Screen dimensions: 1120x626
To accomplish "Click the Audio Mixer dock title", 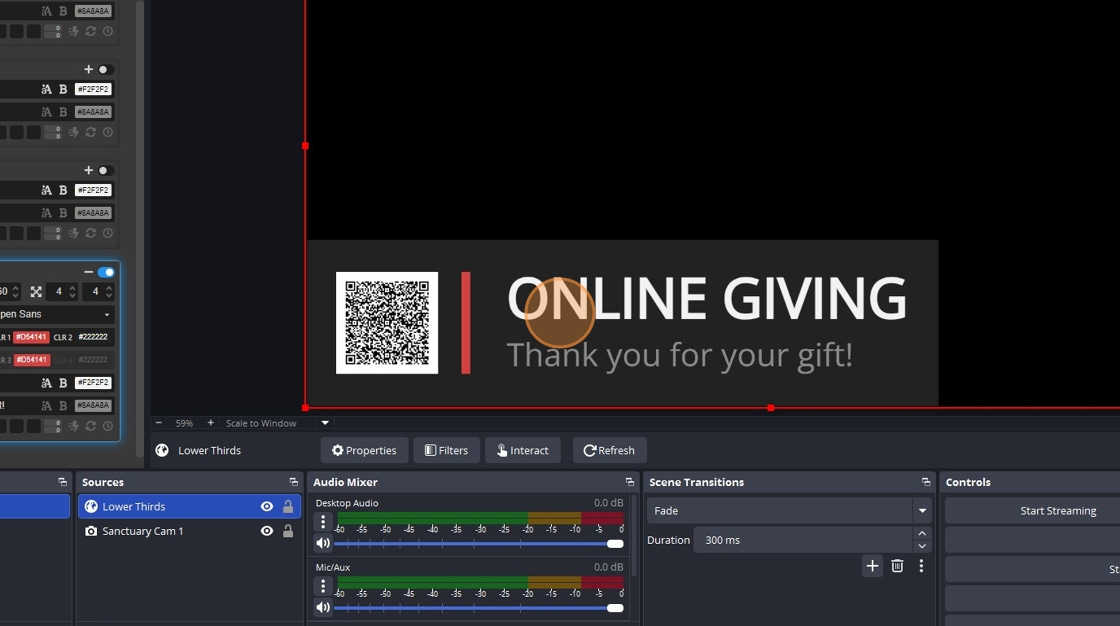I will click(x=345, y=482).
